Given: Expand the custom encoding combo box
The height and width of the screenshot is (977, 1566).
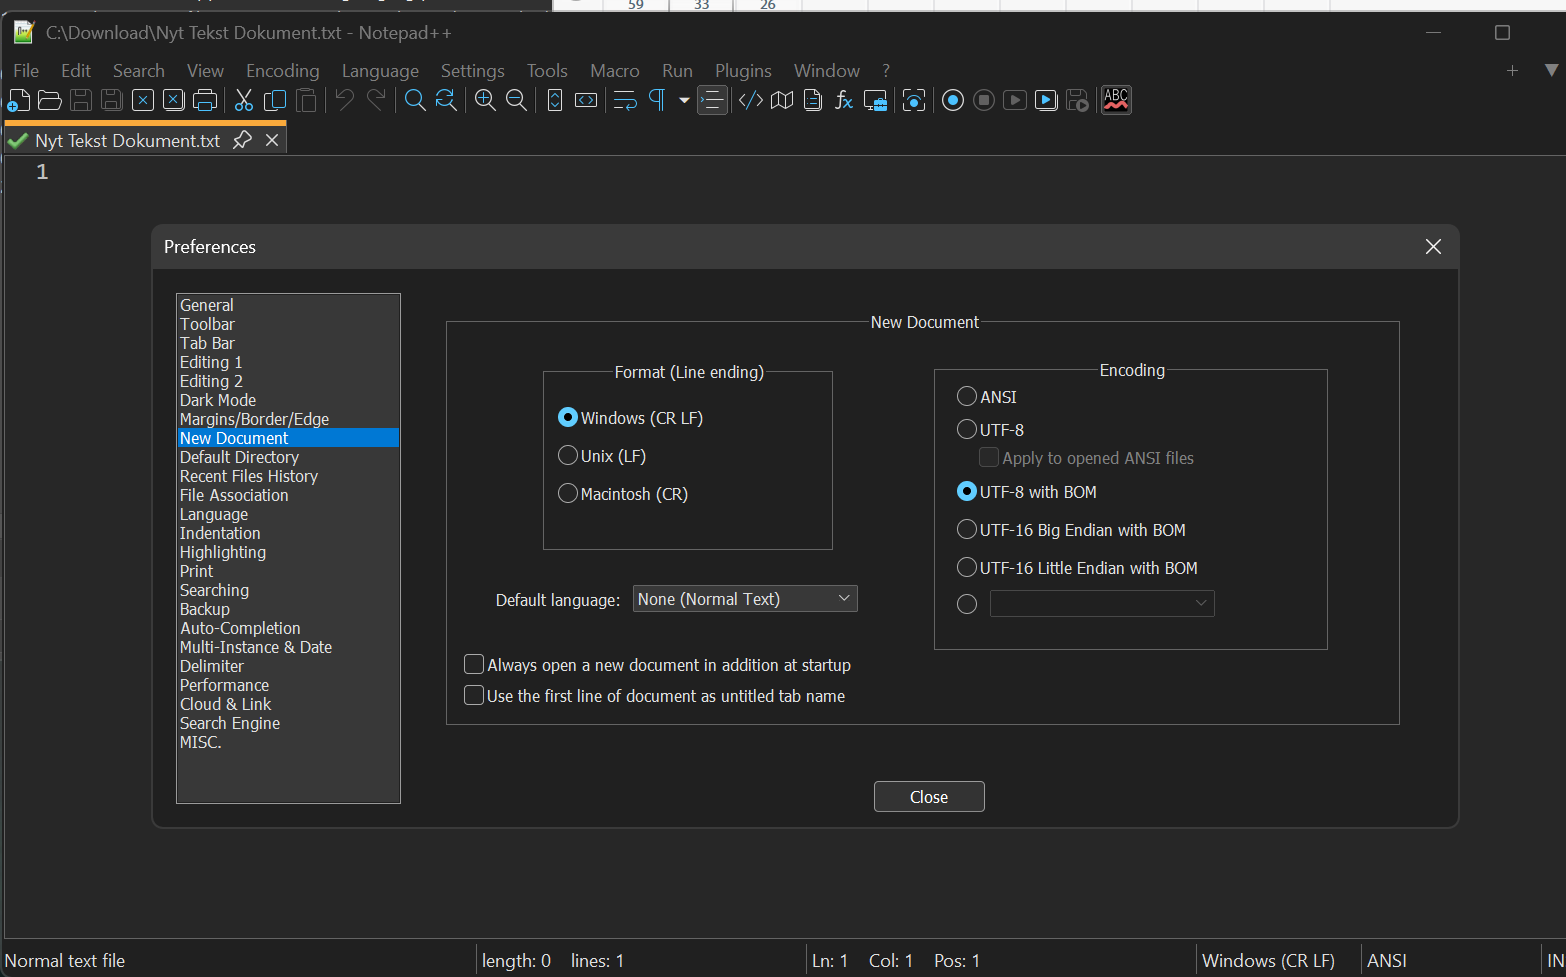Looking at the screenshot, I should pyautogui.click(x=1102, y=603).
